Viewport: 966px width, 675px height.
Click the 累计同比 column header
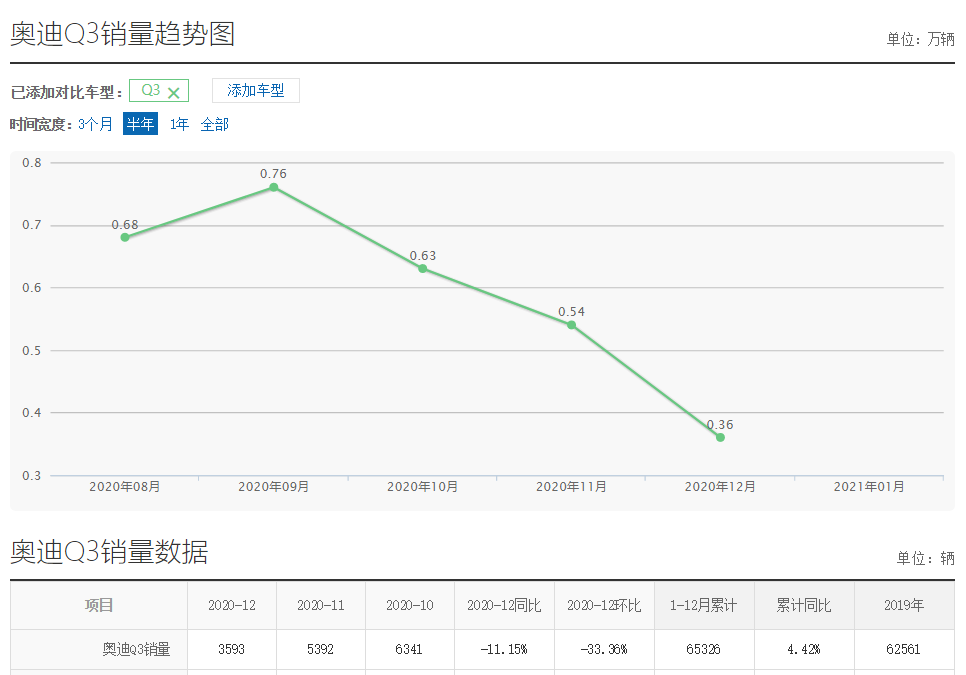(x=804, y=605)
